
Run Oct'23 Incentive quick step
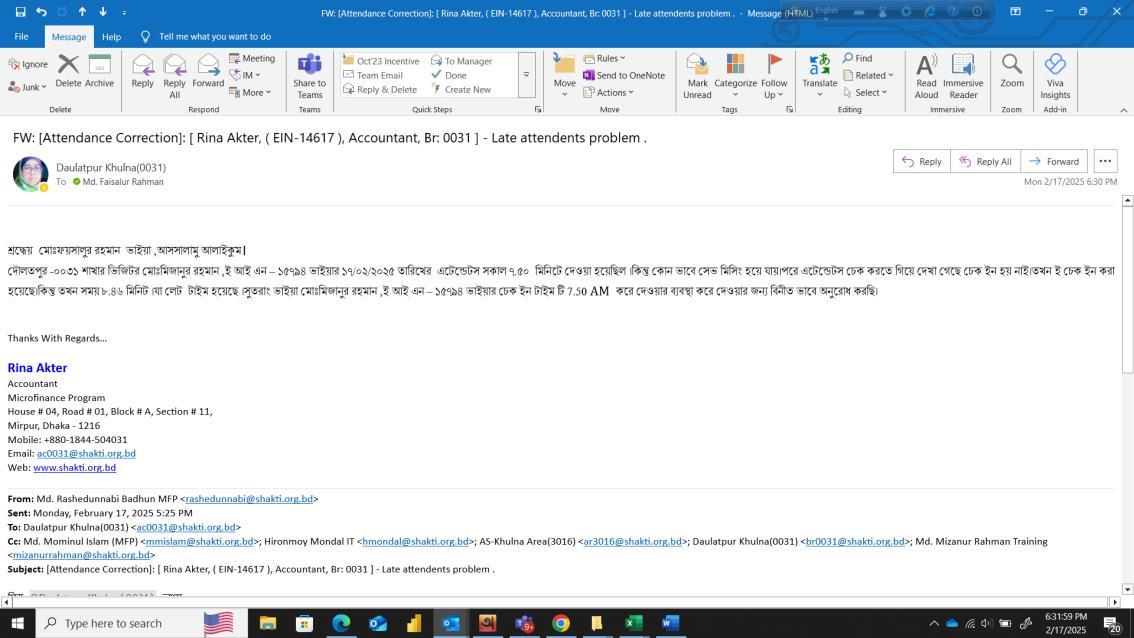(381, 61)
